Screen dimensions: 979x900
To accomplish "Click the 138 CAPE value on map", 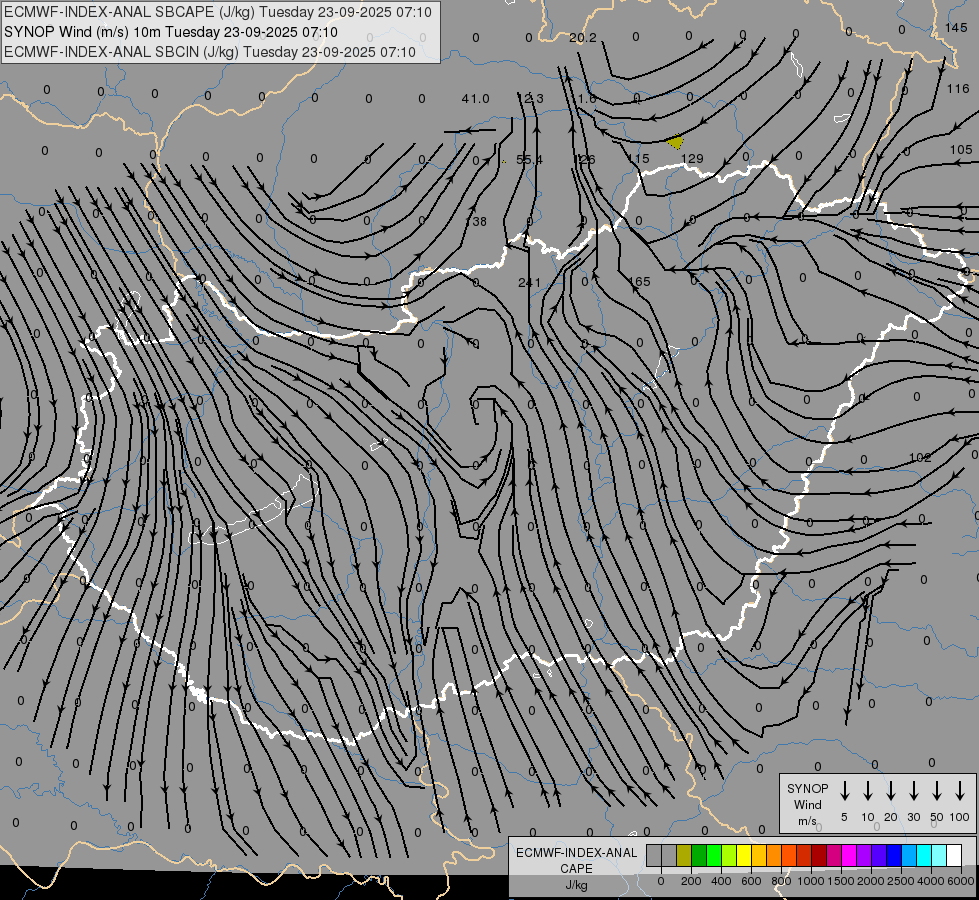I will coord(476,222).
